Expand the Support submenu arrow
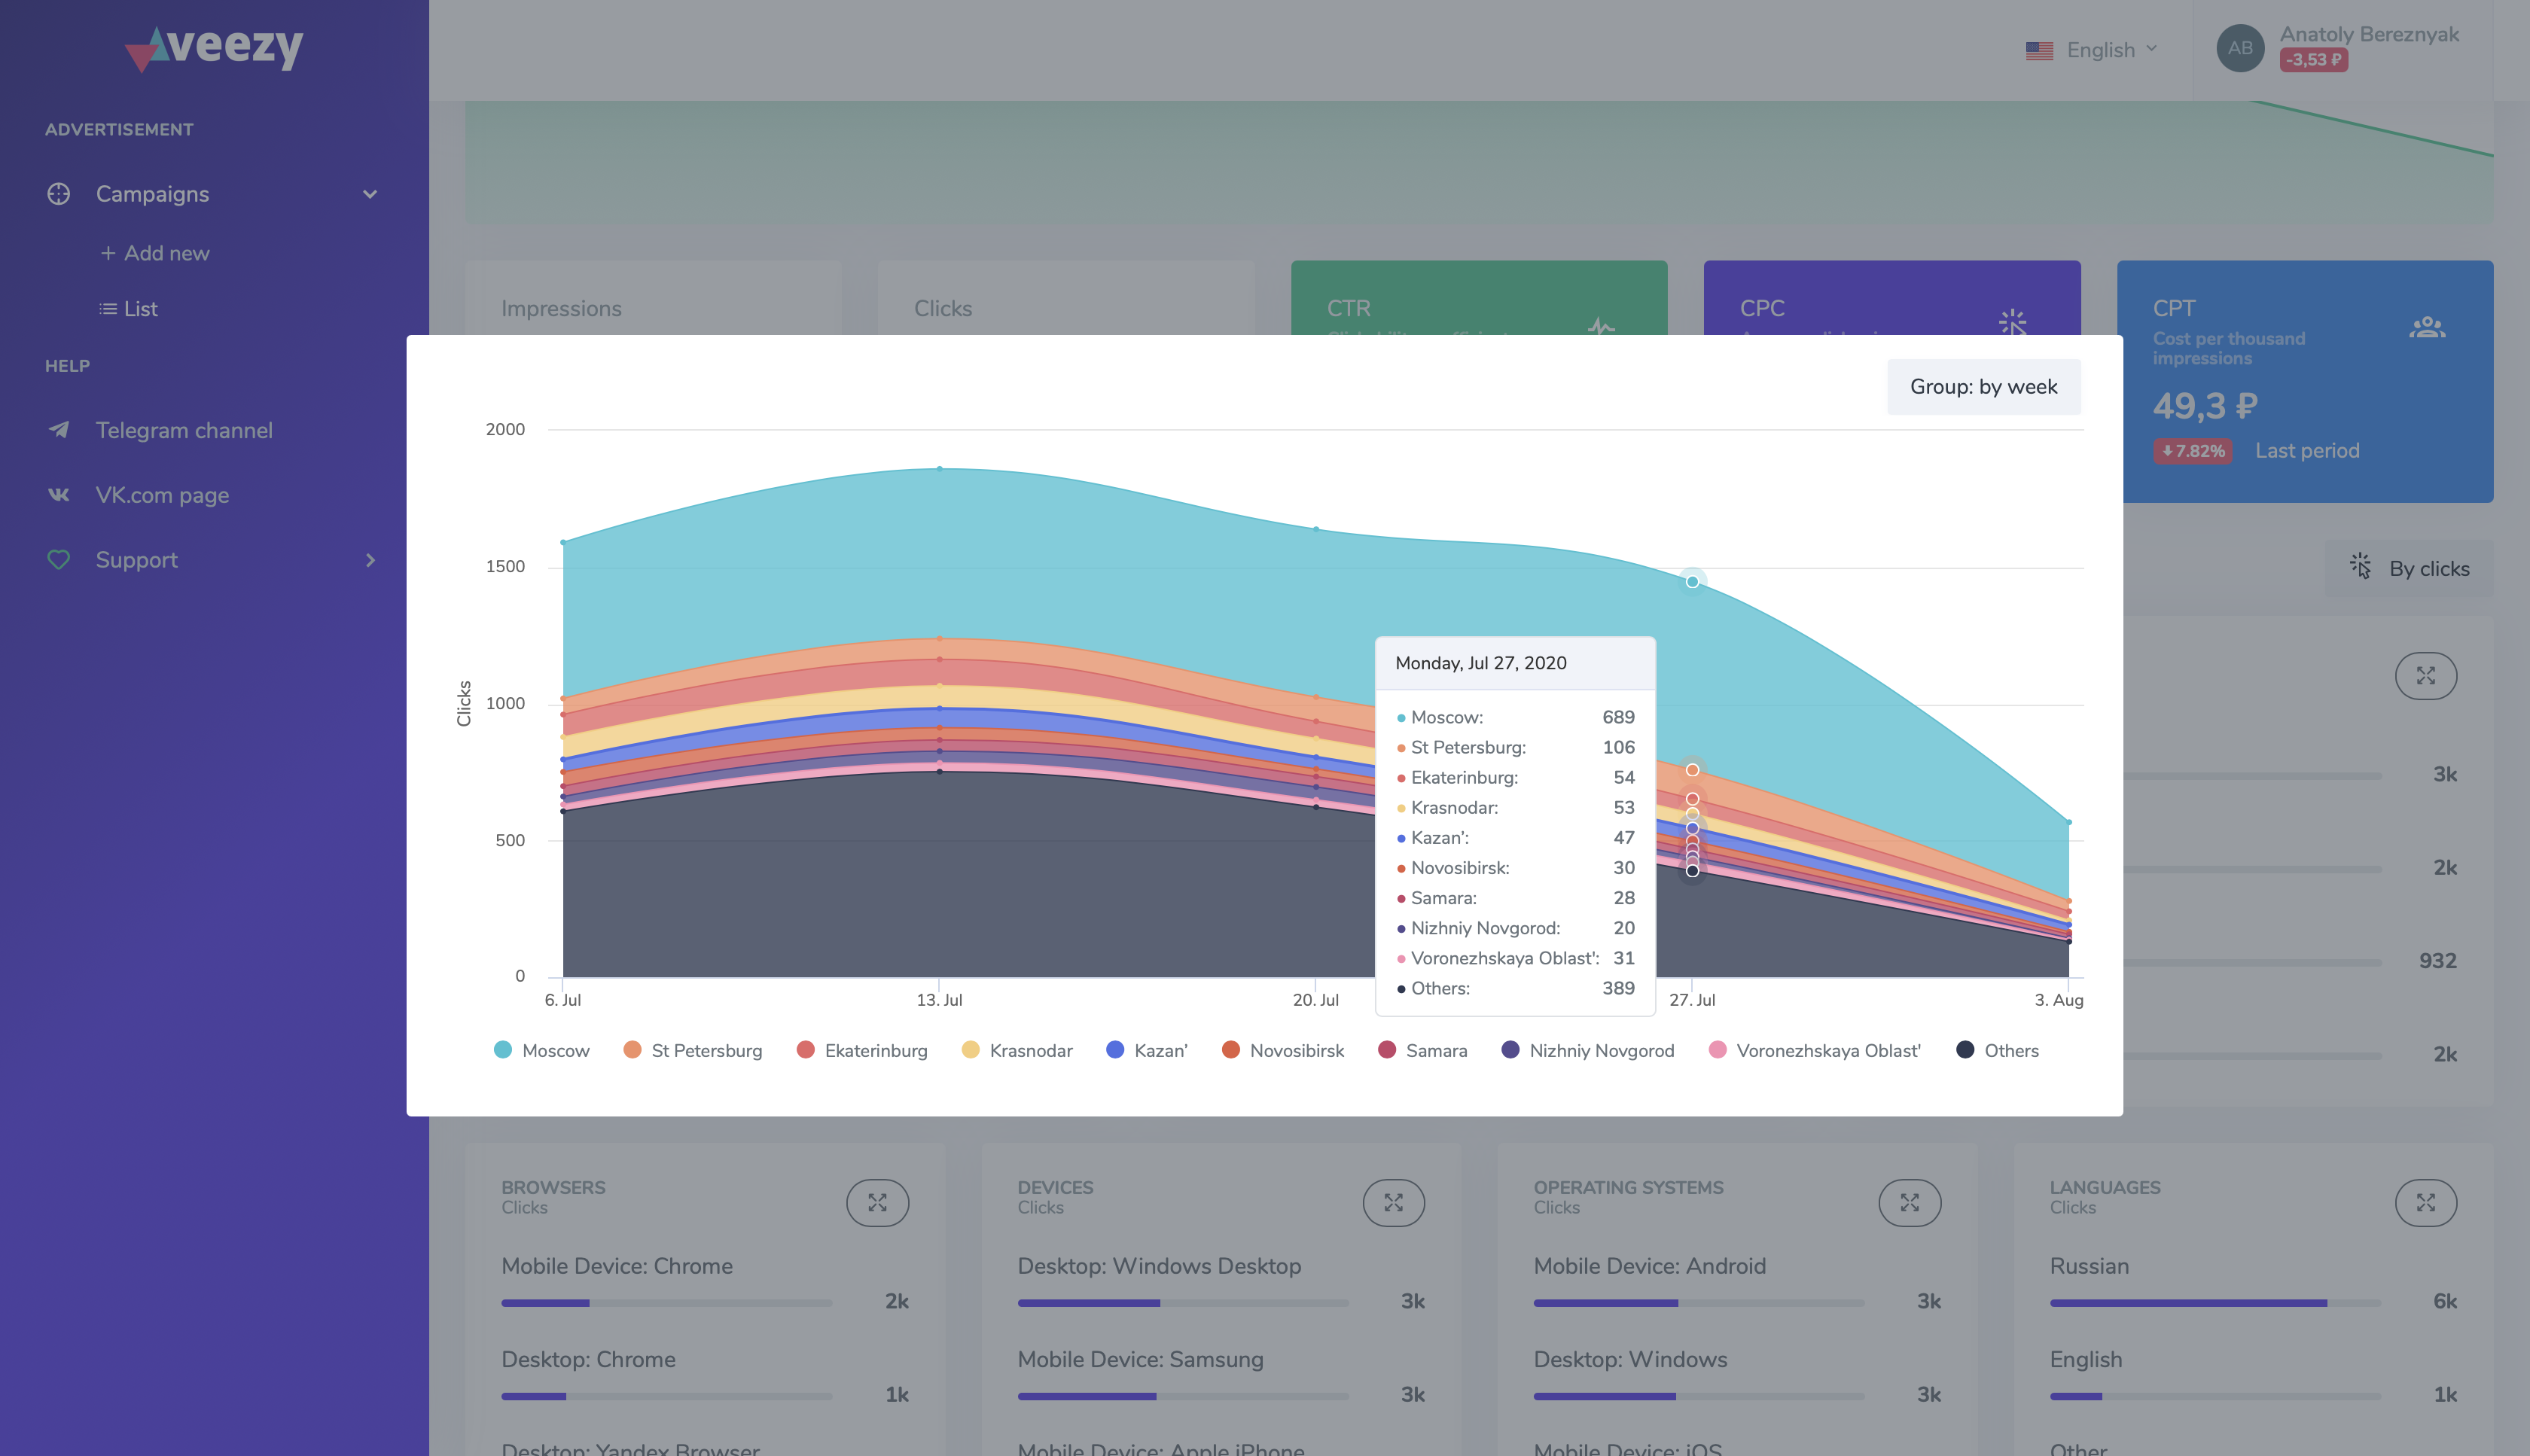This screenshot has height=1456, width=2530. [370, 560]
